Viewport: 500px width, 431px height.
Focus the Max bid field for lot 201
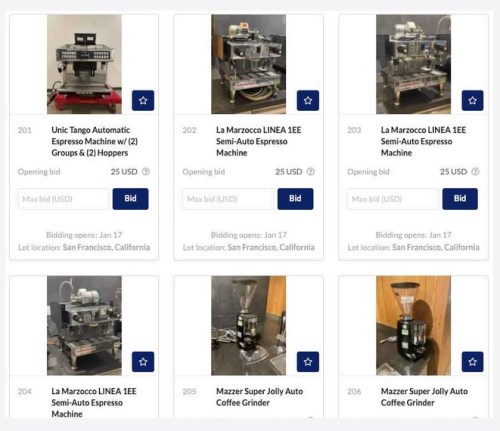pos(63,199)
